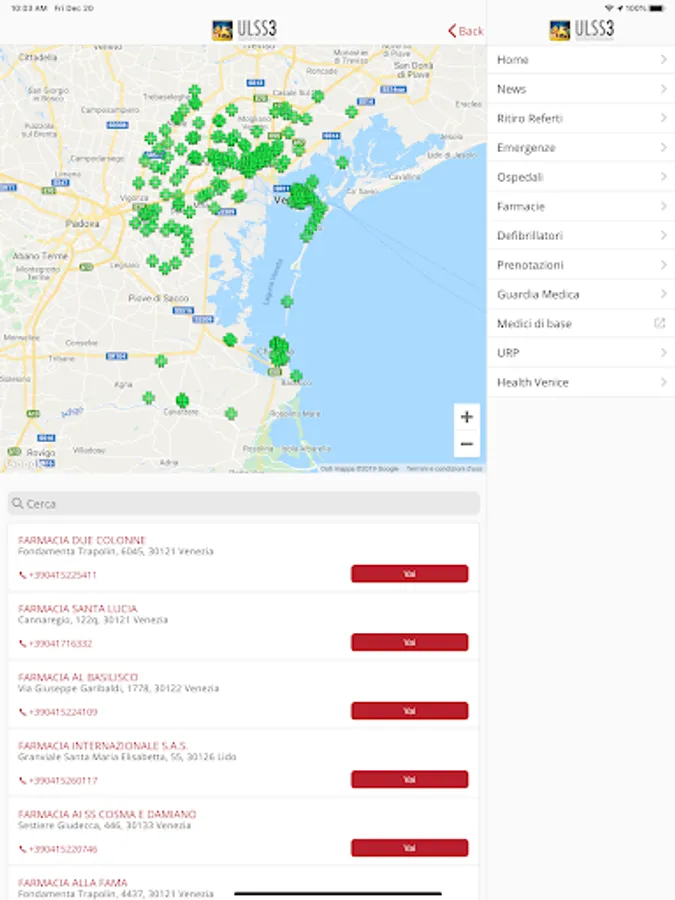The height and width of the screenshot is (900, 675).
Task: Open the Emergenze menu item
Action: pyautogui.click(x=581, y=148)
